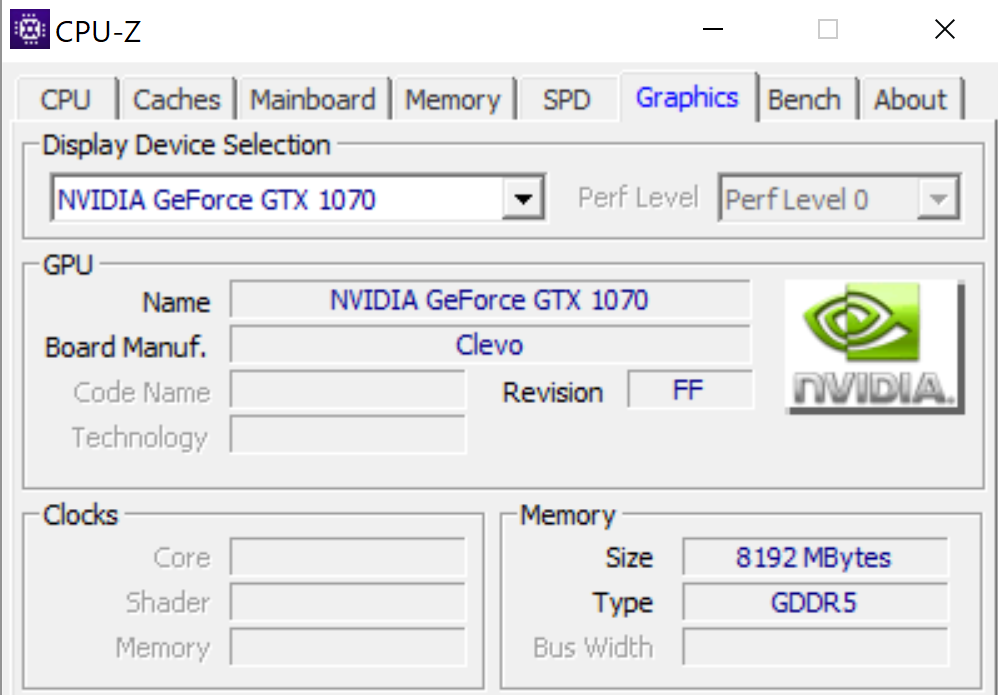Click the empty Bus Width field
The image size is (998, 695).
click(814, 647)
